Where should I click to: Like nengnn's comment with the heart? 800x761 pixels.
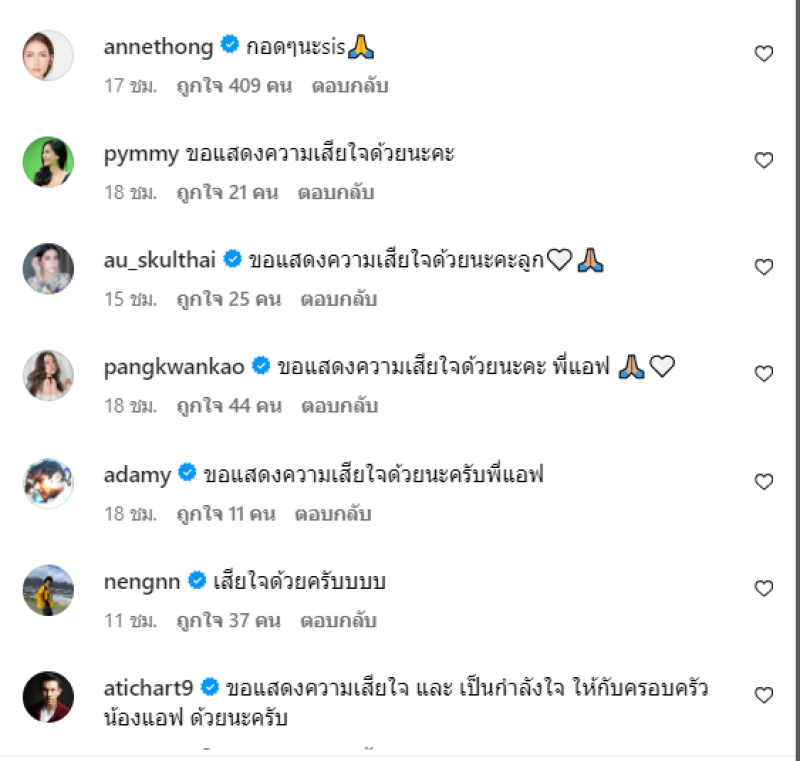763,588
